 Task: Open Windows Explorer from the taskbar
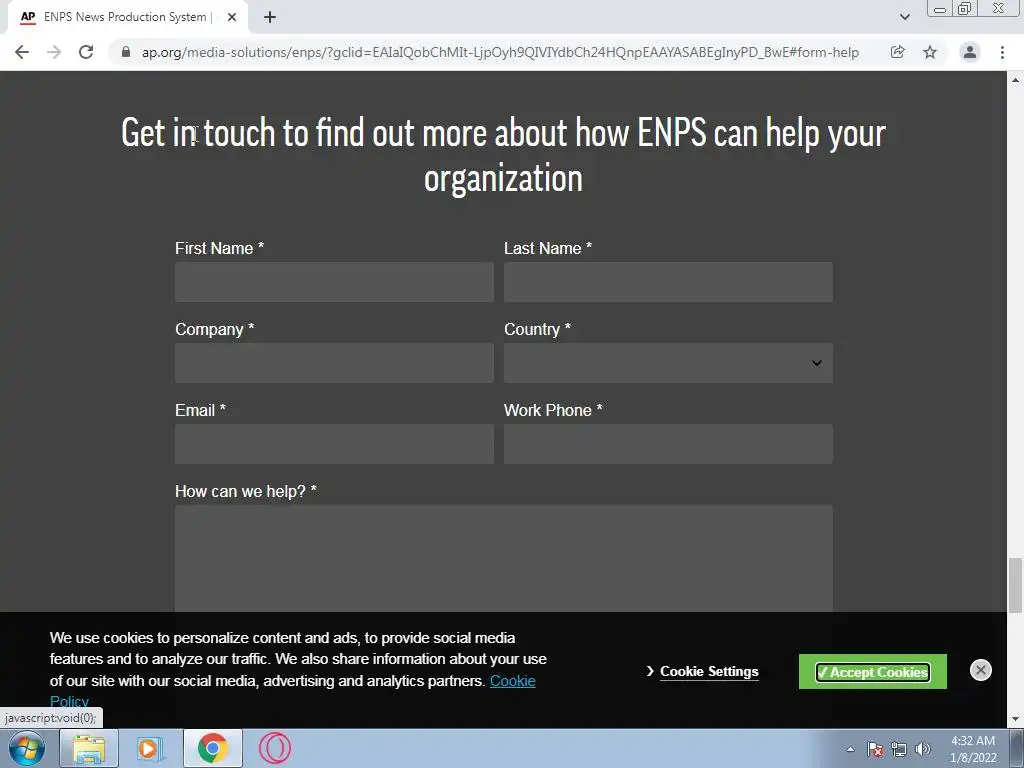(89, 748)
